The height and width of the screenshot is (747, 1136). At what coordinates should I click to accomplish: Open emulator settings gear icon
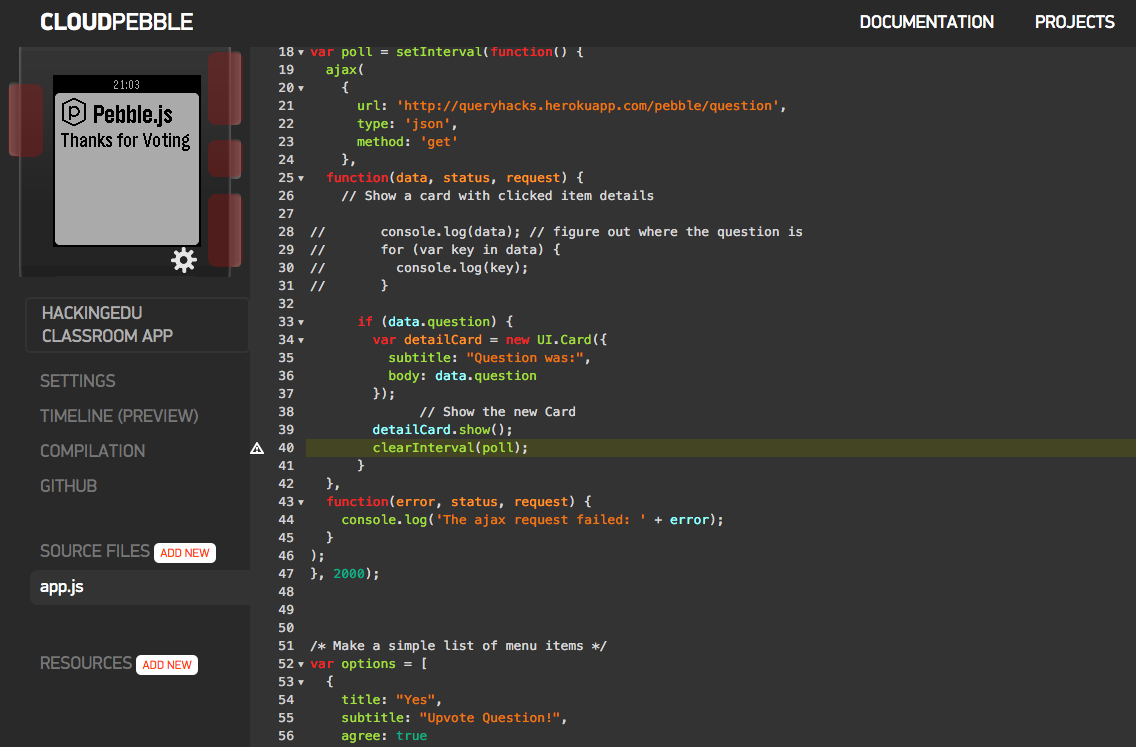click(184, 260)
